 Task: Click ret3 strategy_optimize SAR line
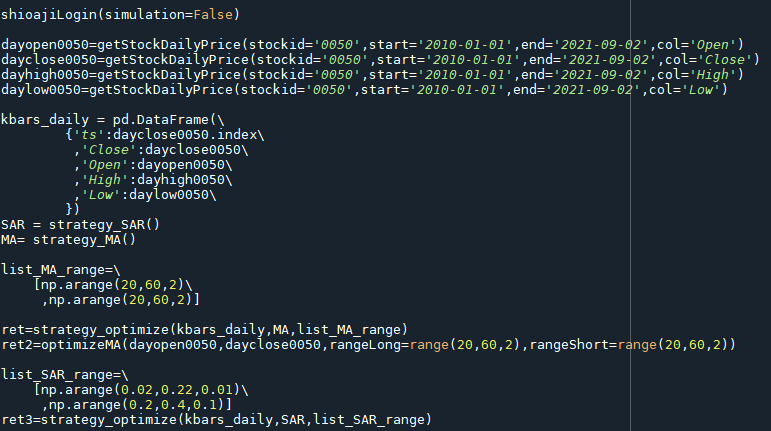(x=216, y=420)
